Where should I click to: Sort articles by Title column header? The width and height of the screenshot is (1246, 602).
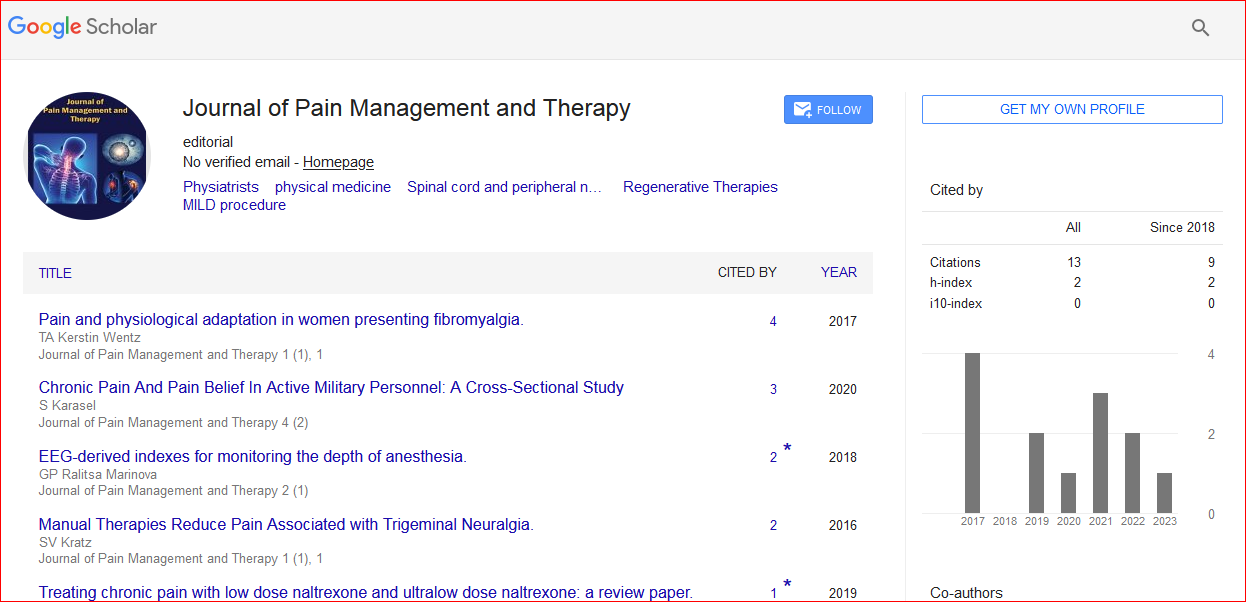pyautogui.click(x=55, y=273)
